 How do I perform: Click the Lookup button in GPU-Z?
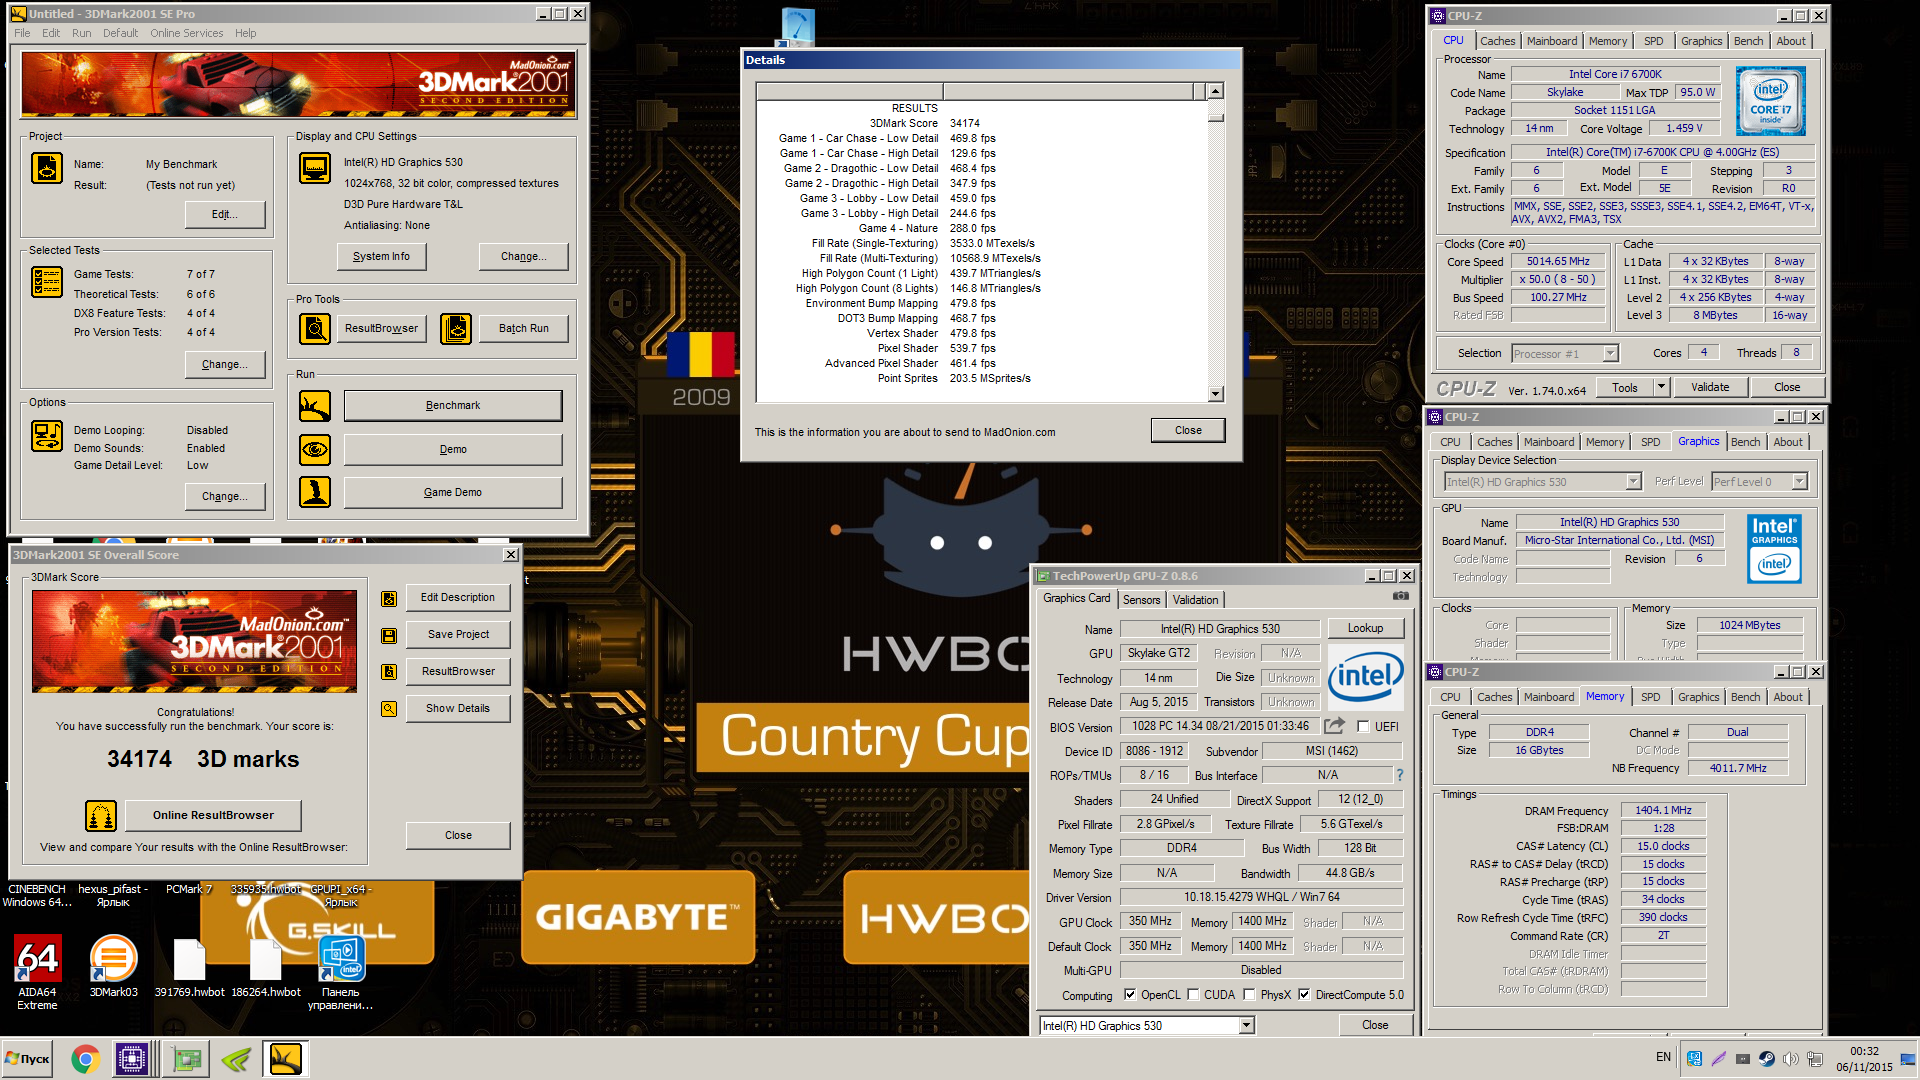(1365, 629)
